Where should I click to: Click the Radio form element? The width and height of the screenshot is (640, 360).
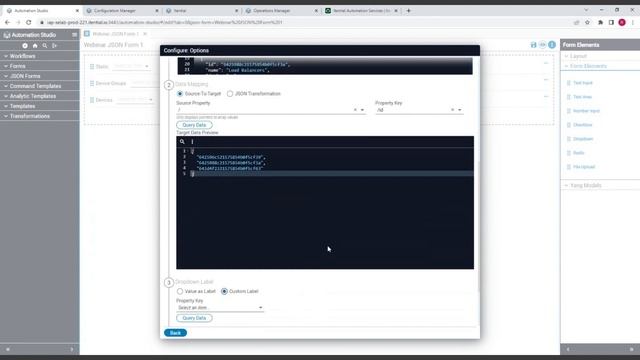(x=578, y=153)
